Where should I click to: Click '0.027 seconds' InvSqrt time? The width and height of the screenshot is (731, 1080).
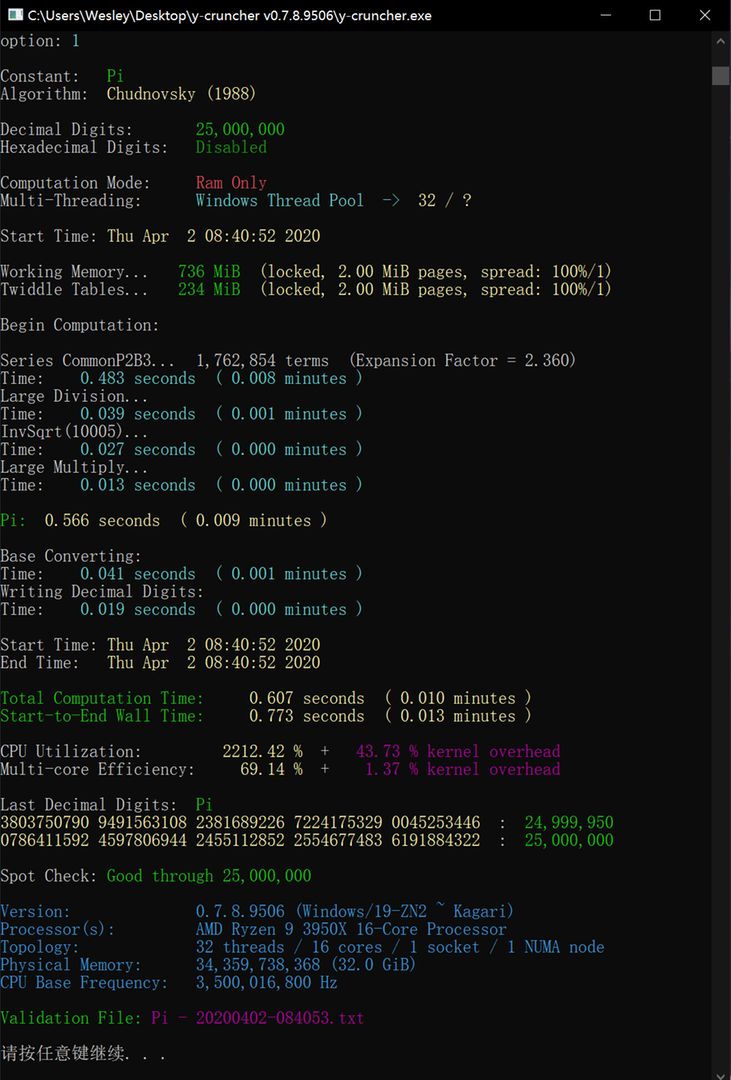coord(138,449)
